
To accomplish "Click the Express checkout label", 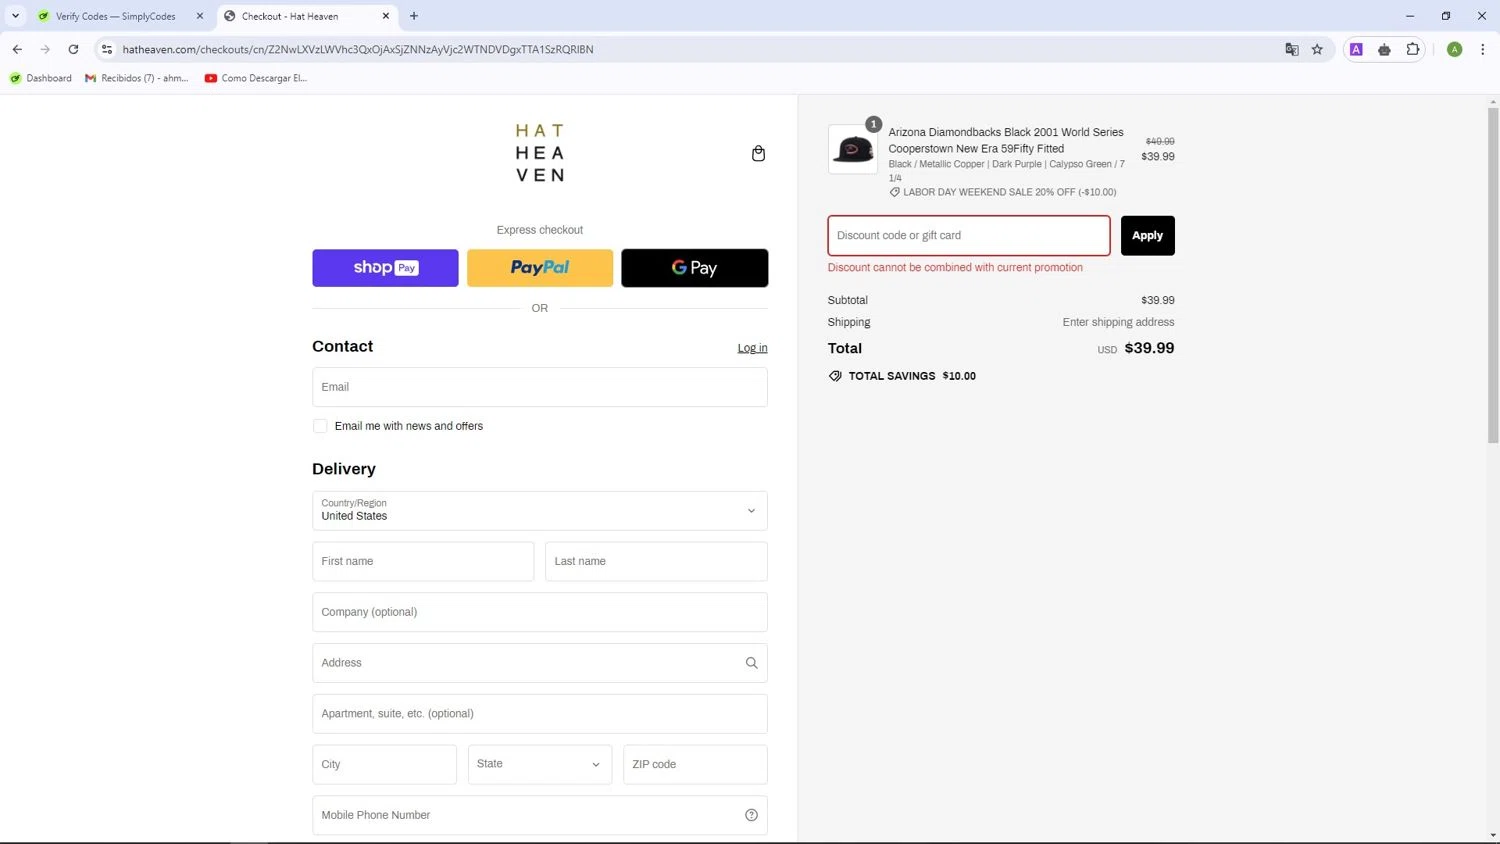I will pyautogui.click(x=540, y=230).
